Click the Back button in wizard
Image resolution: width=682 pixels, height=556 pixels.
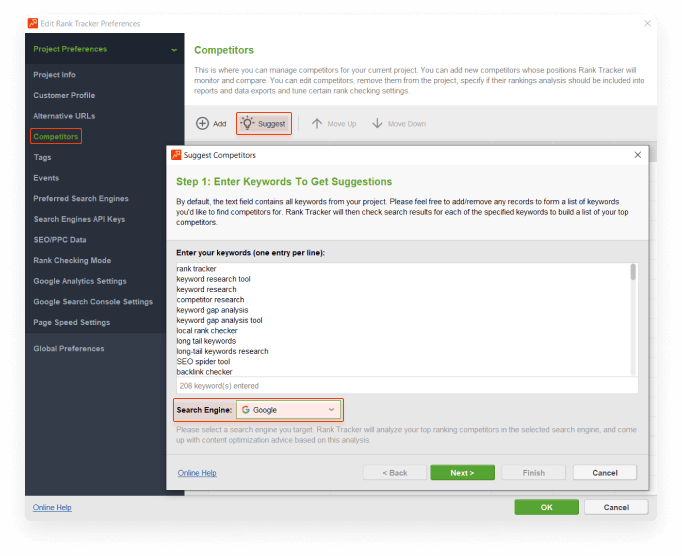click(395, 472)
